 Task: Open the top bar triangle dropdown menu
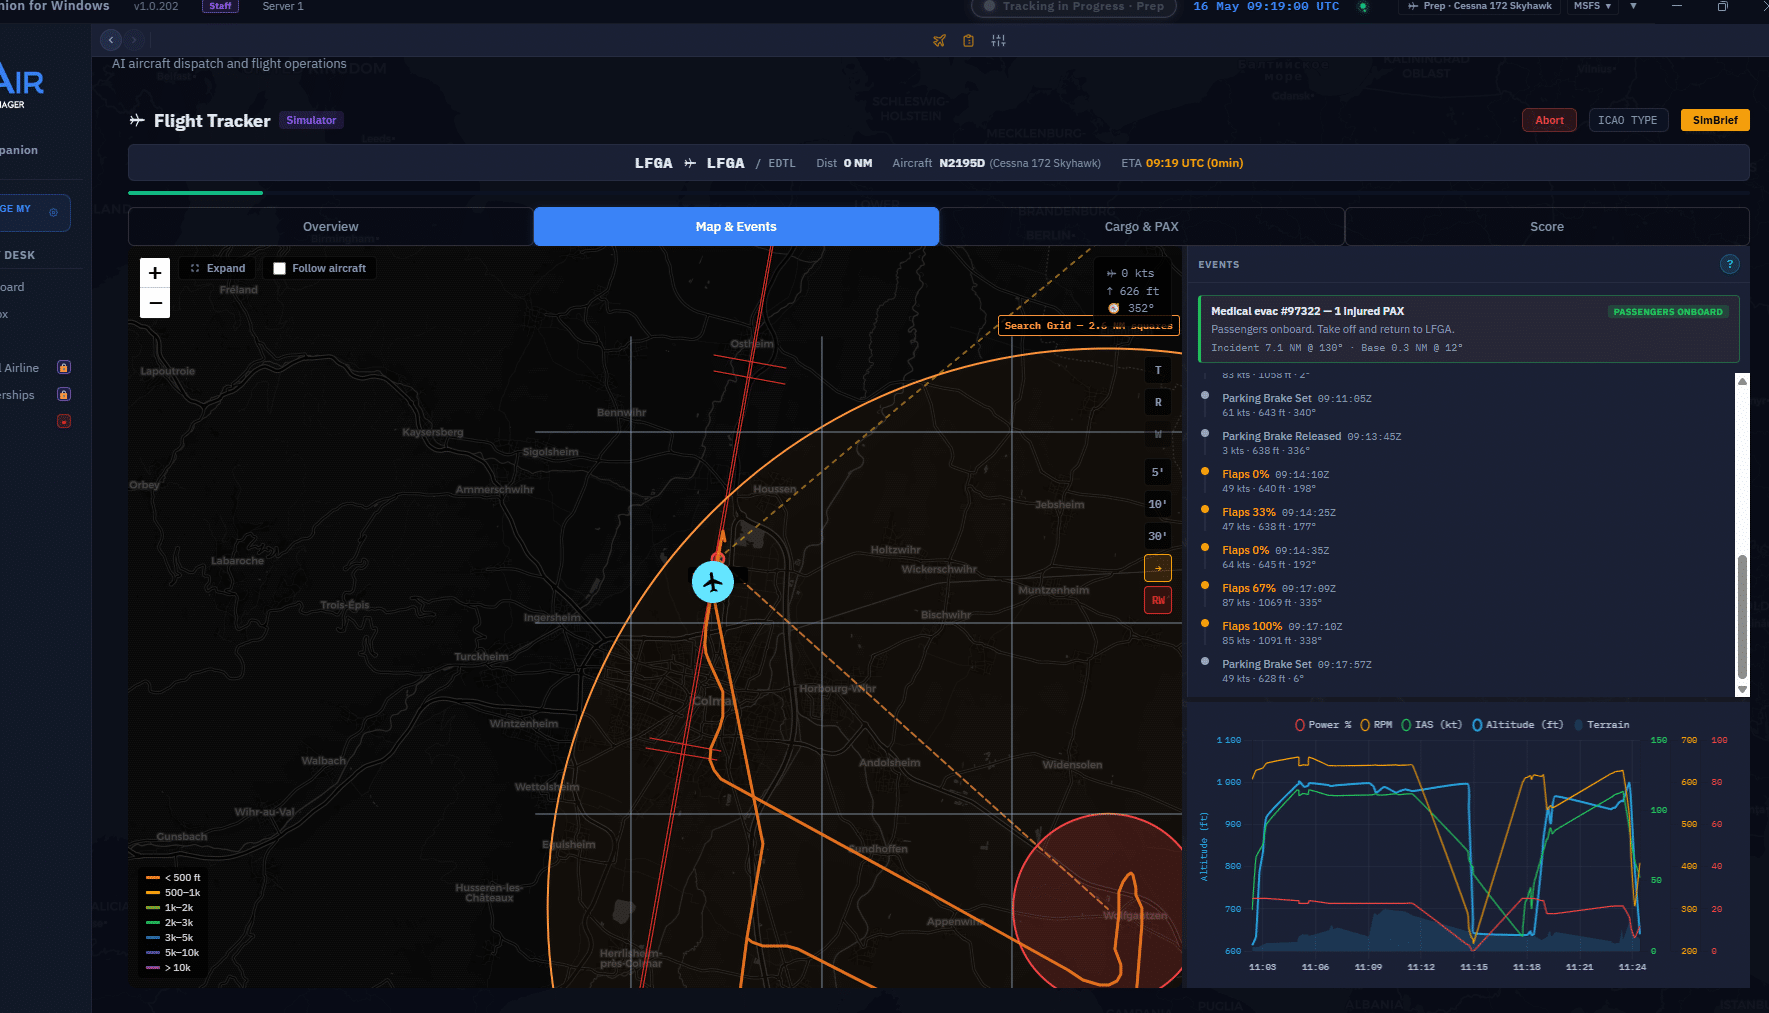coord(1633,6)
